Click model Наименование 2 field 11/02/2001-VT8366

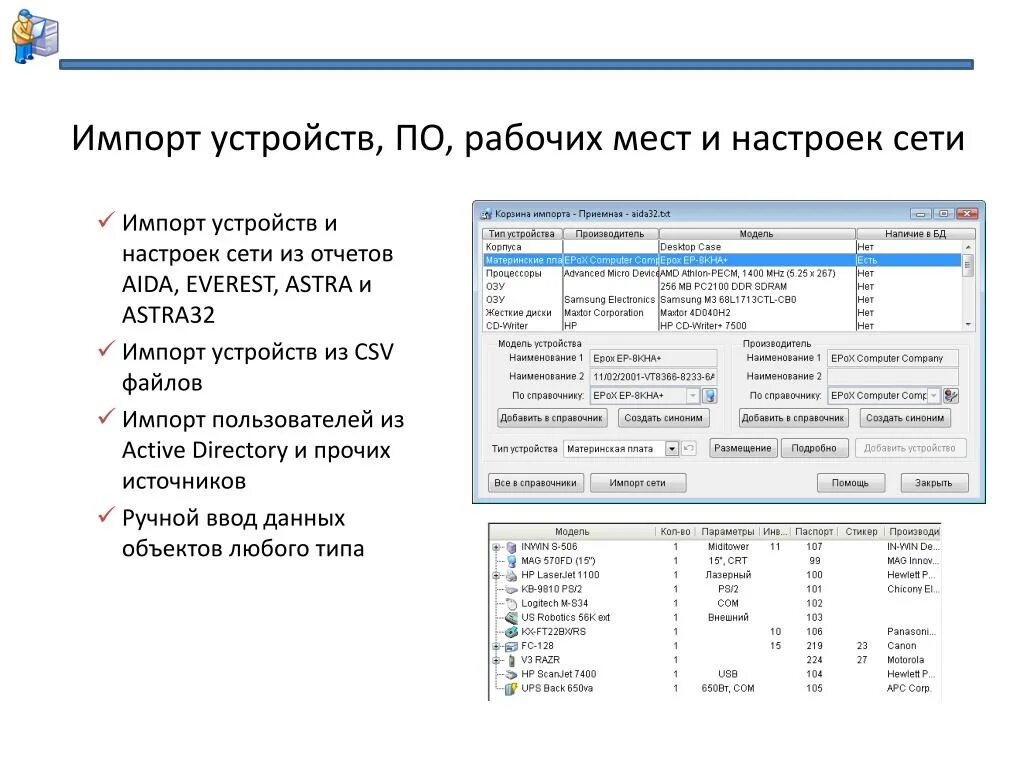pyautogui.click(x=653, y=377)
